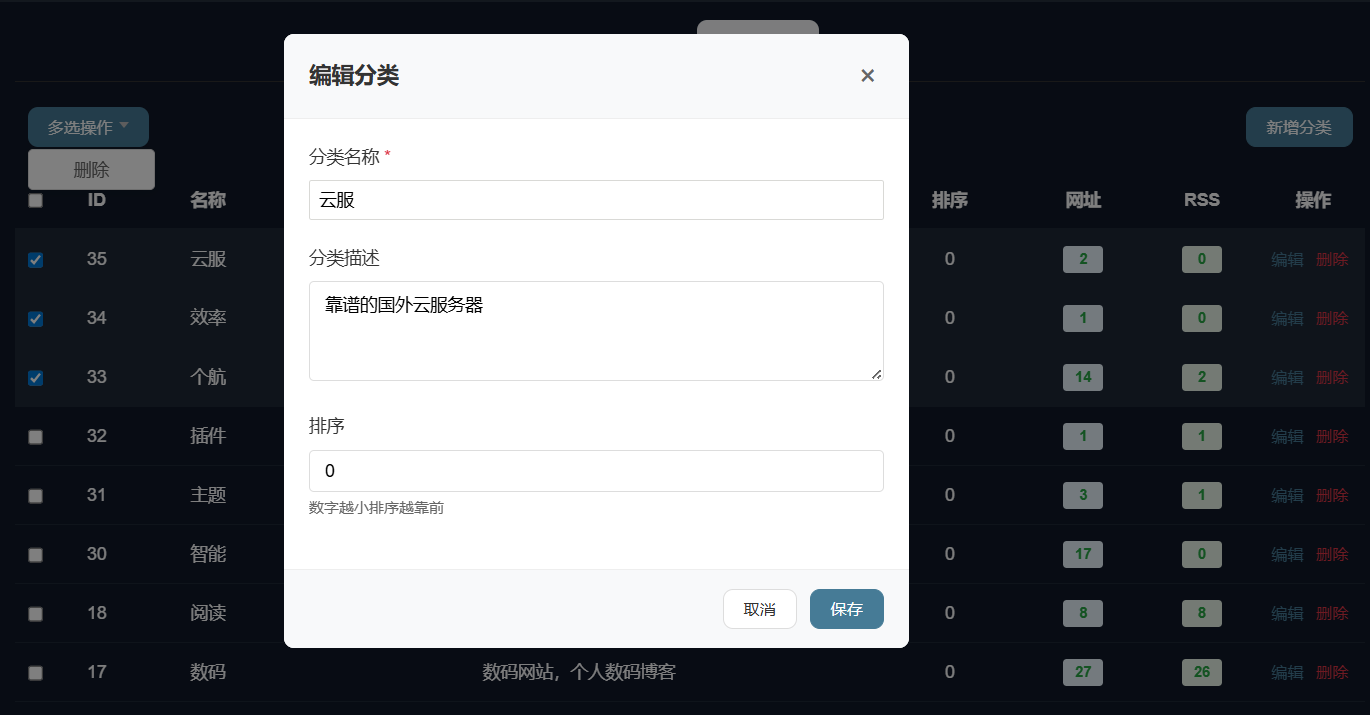Screen dimensions: 1370x715
Task: Toggle the select-all checkbox in the header
Action: [36, 200]
